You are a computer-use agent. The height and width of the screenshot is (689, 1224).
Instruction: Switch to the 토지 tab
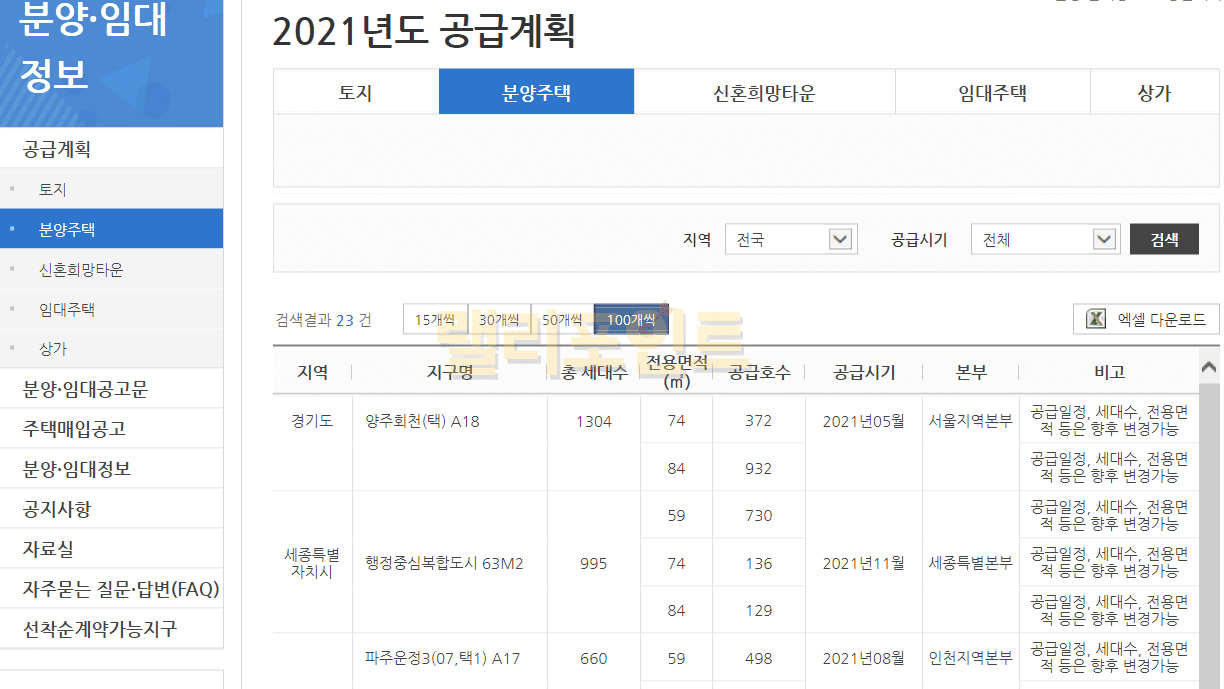coord(356,93)
